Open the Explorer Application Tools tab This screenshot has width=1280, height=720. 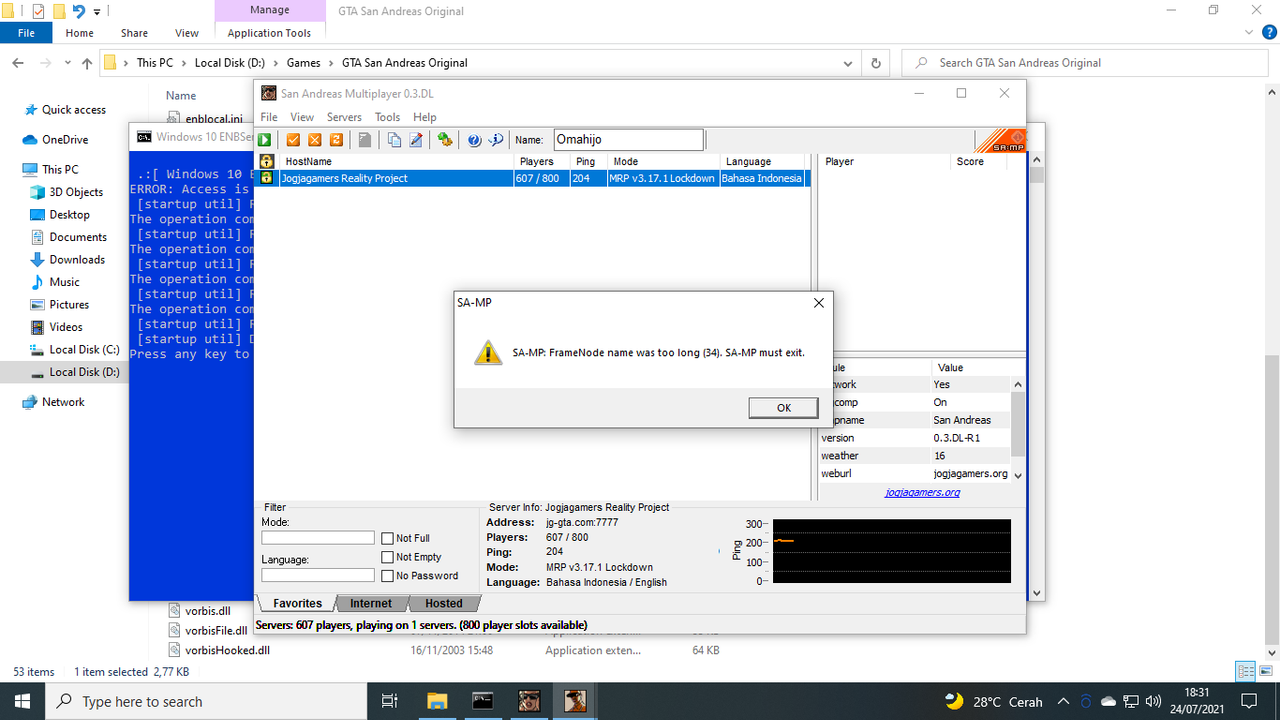(x=269, y=33)
